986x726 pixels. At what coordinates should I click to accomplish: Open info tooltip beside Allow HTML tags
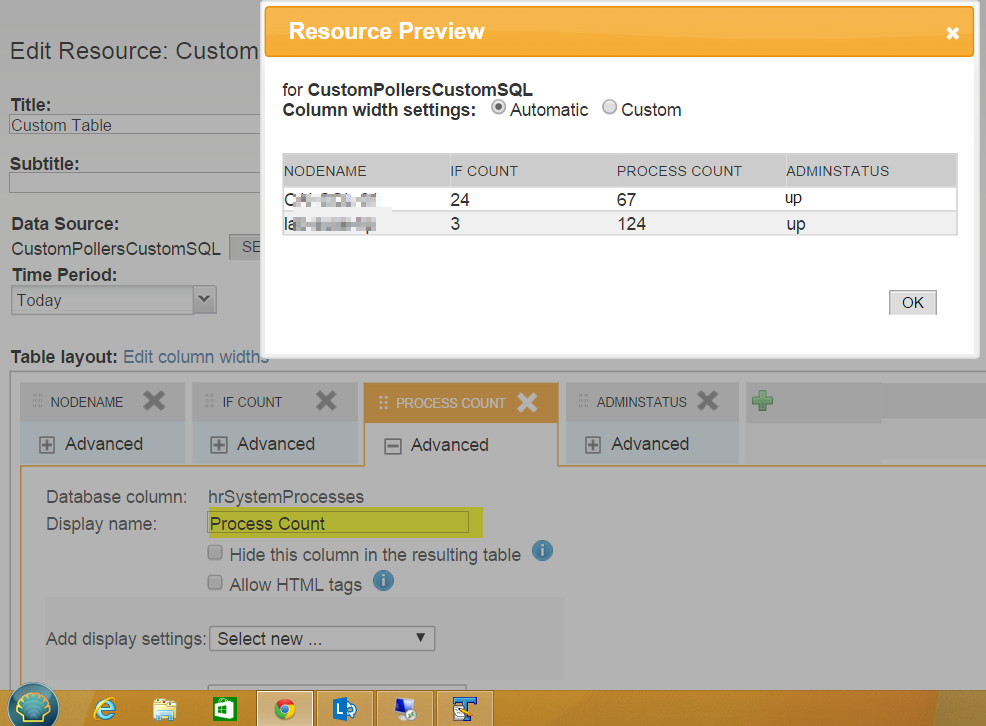pos(383,580)
